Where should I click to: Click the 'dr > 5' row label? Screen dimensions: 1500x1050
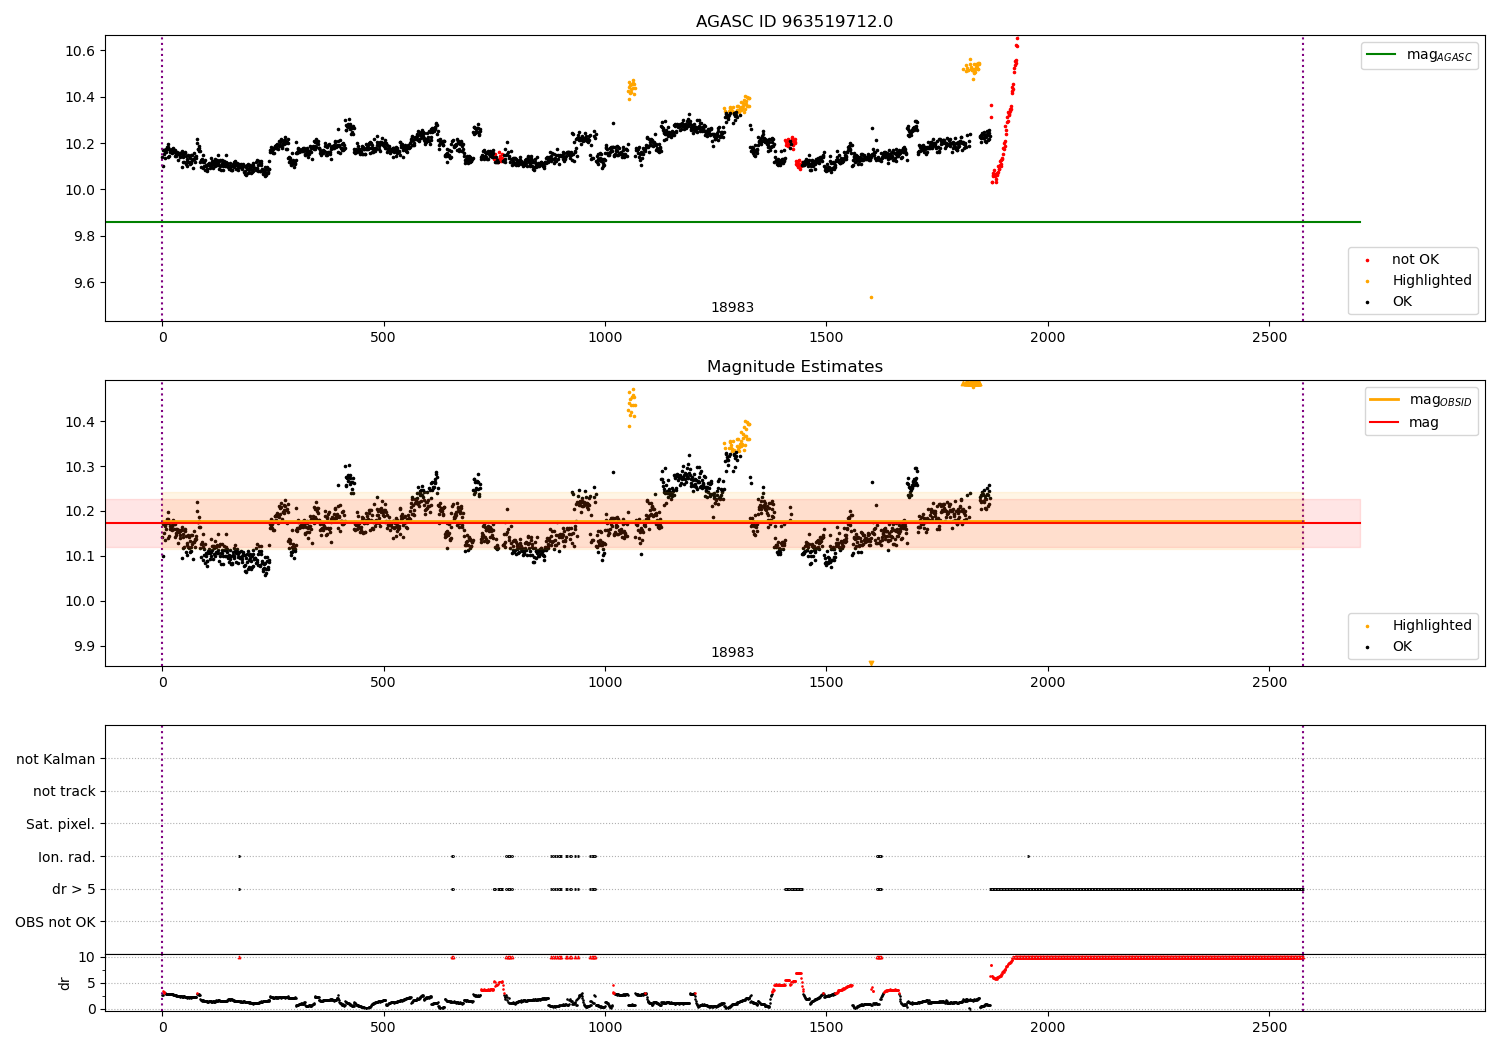coord(74,889)
